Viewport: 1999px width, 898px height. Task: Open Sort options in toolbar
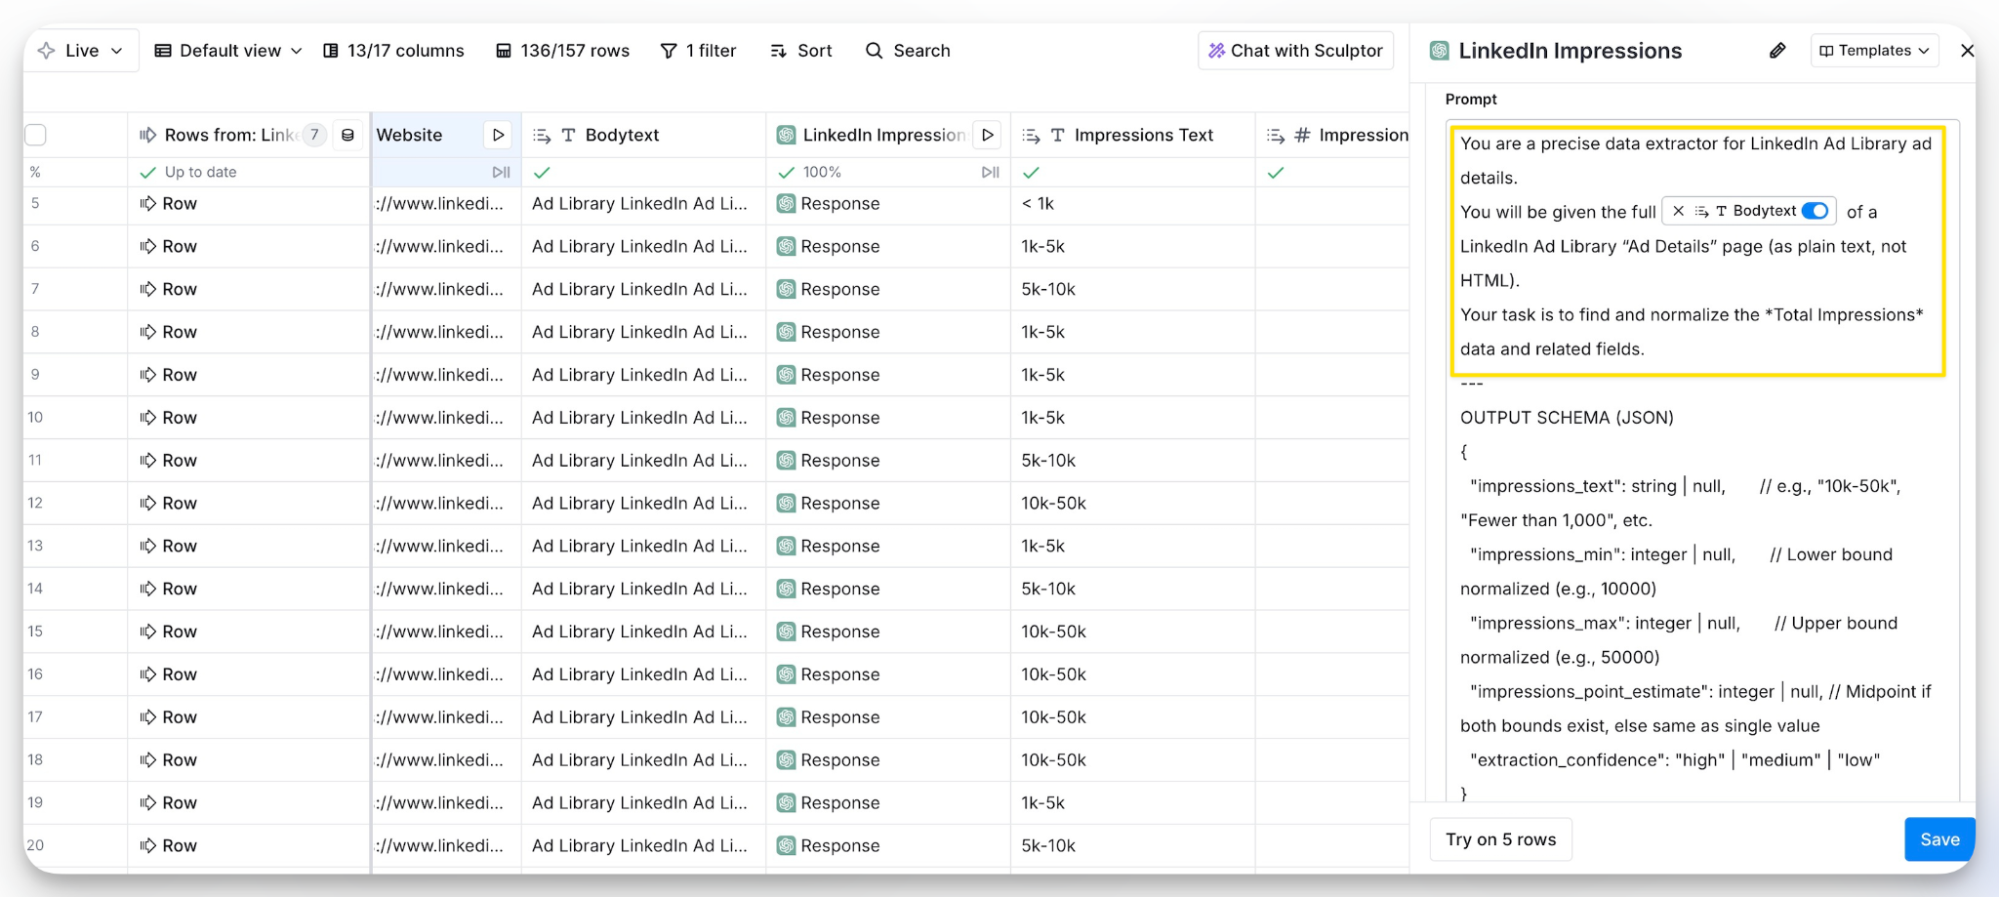pos(801,51)
